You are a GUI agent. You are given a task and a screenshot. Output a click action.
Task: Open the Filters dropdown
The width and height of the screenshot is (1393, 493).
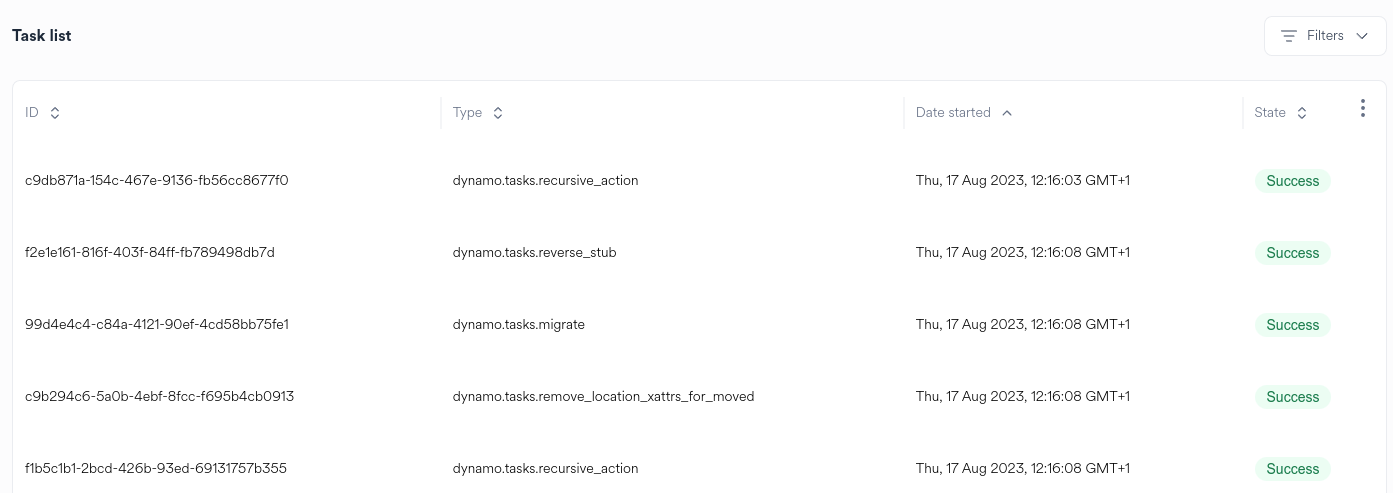click(1324, 36)
